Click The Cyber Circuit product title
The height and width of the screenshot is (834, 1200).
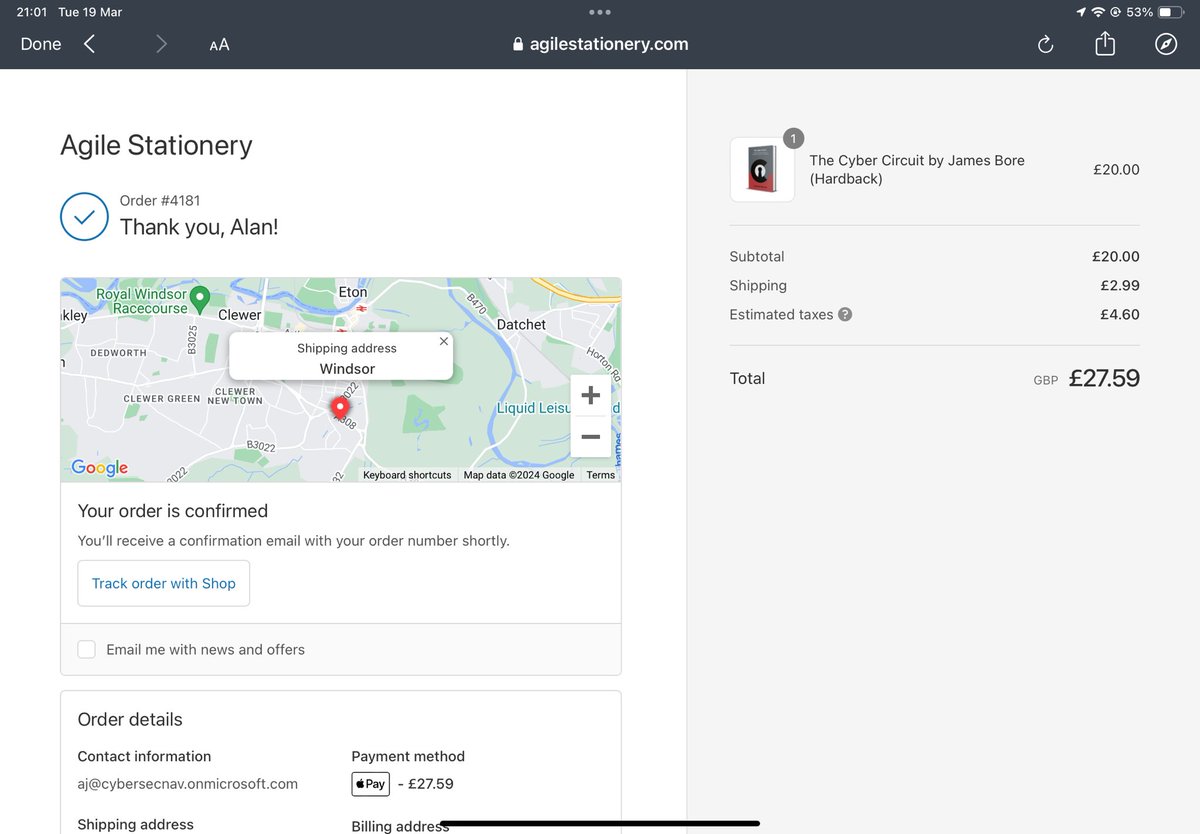point(917,170)
